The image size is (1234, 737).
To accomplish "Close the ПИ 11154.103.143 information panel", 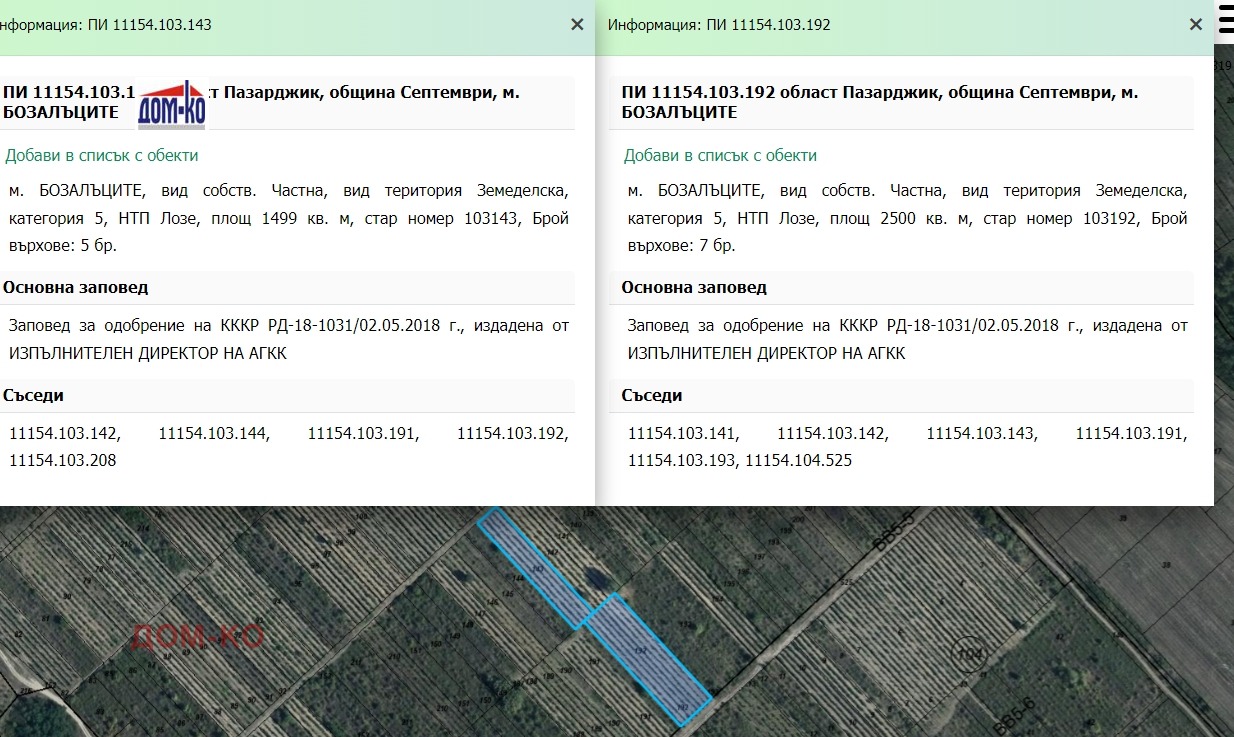I will [x=577, y=25].
